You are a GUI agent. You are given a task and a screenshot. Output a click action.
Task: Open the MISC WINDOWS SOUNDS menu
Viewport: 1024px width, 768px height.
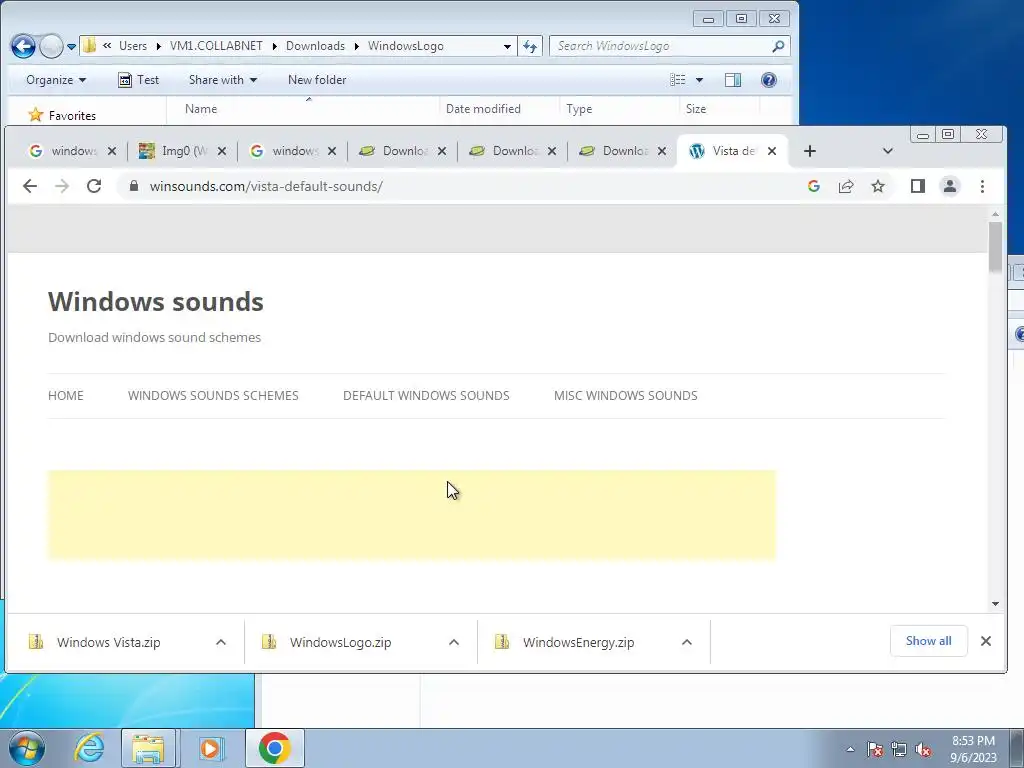625,396
